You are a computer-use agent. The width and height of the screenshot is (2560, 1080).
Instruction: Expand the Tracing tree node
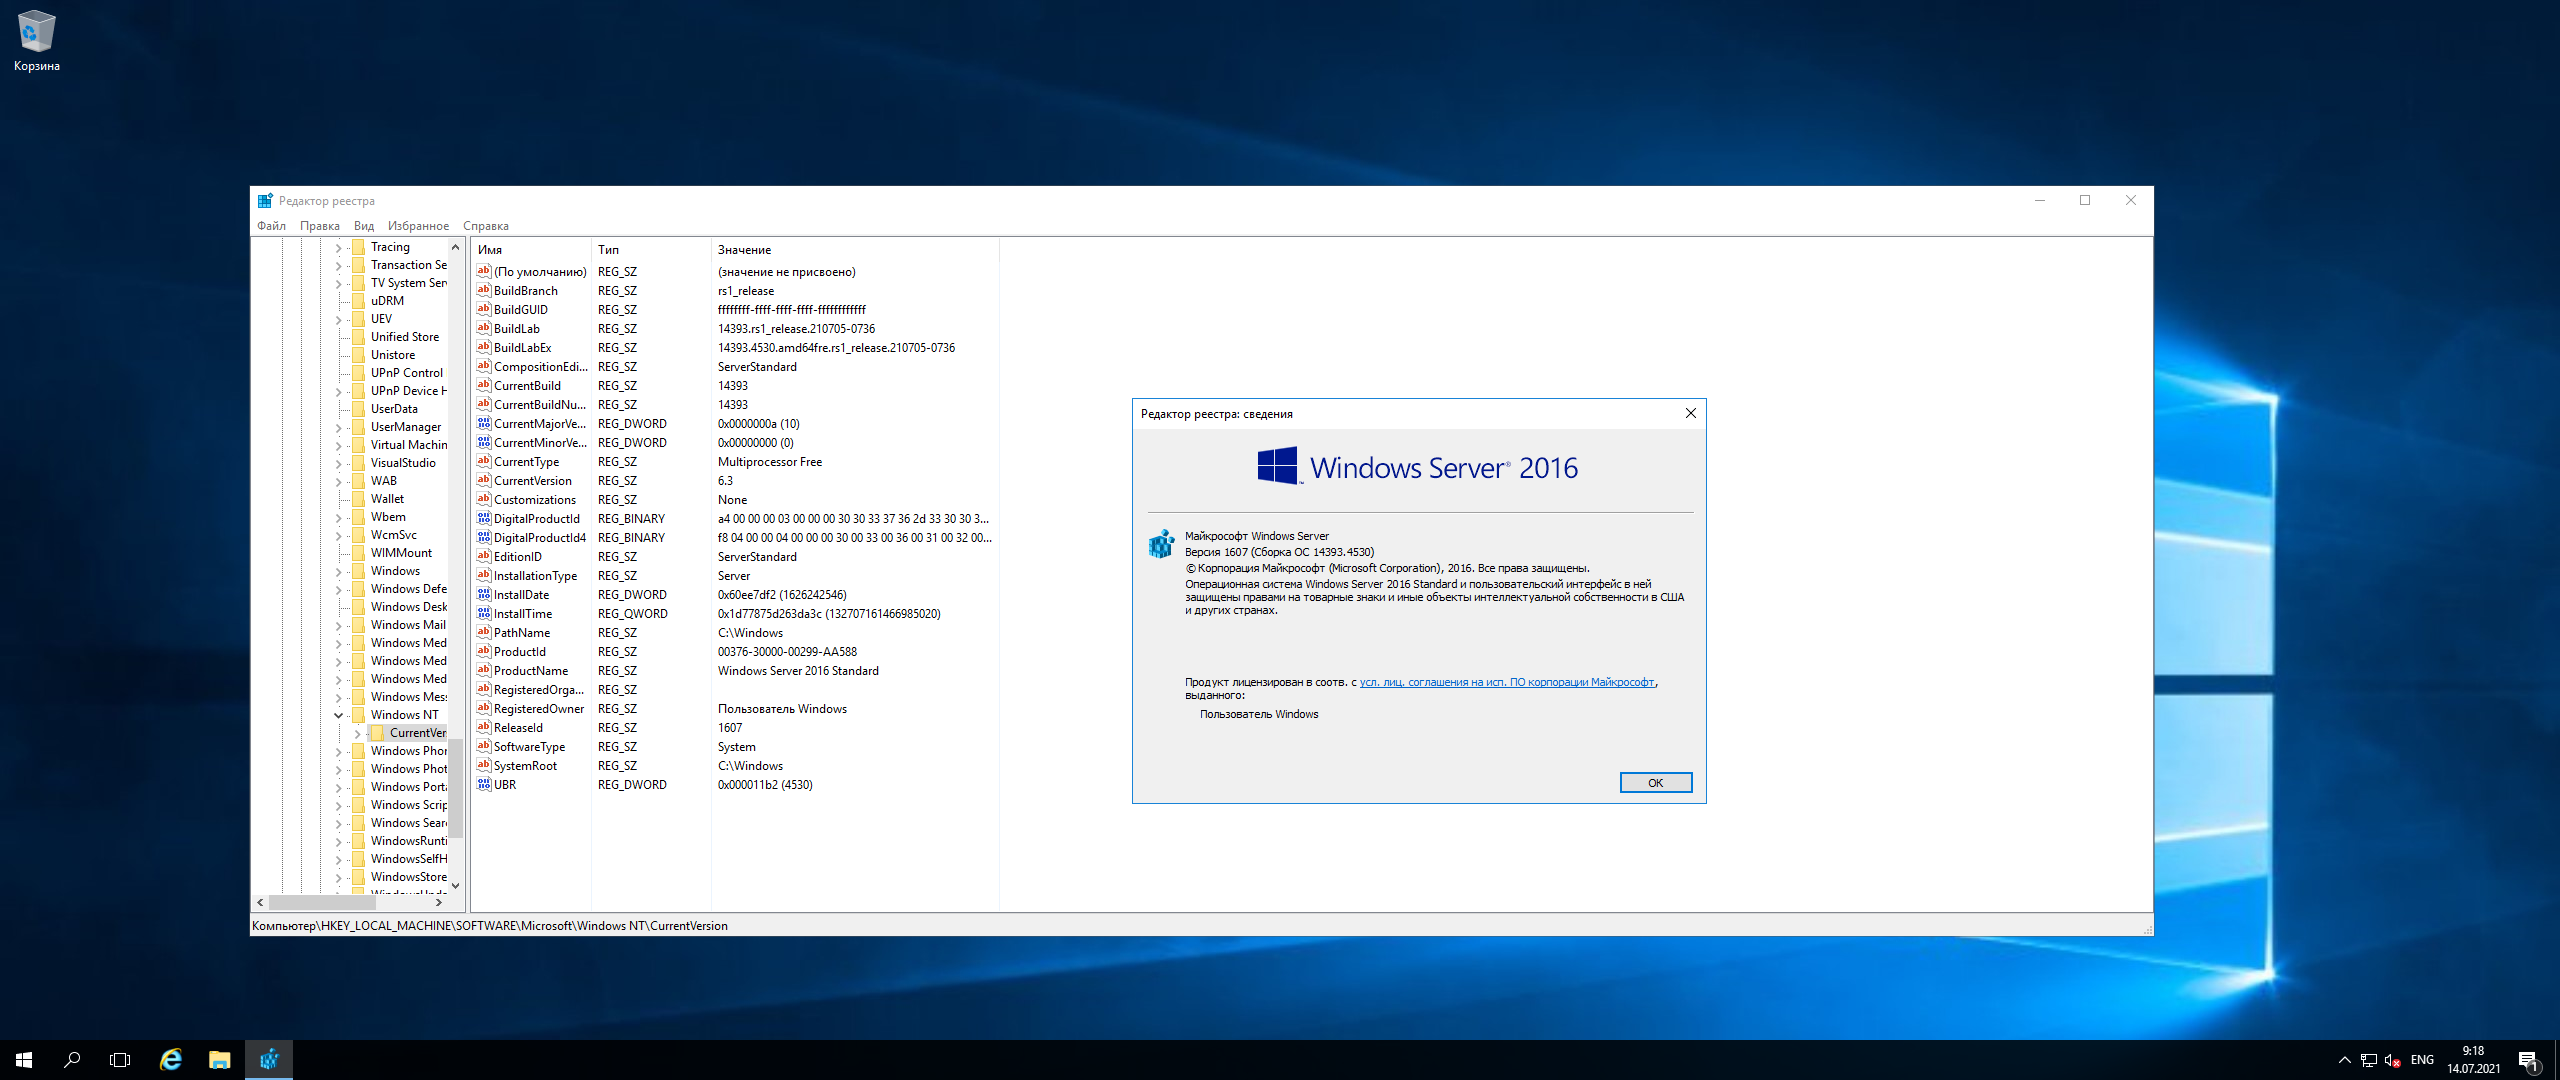(338, 247)
